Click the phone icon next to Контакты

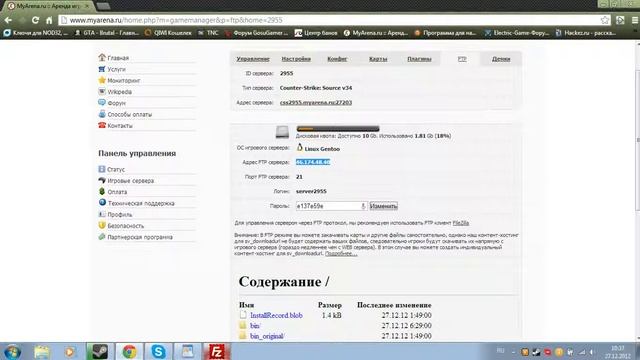[102, 125]
